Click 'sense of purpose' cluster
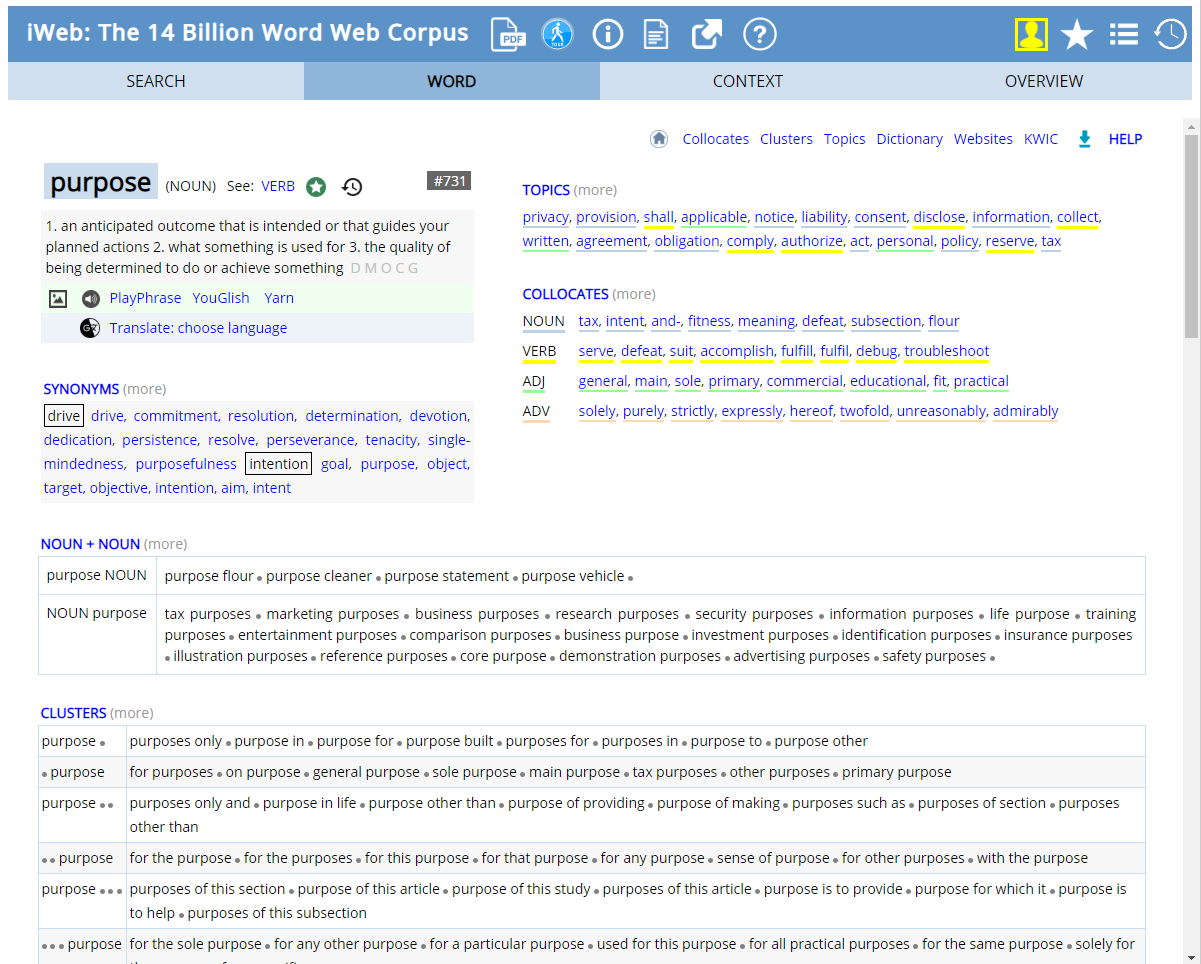Image resolution: width=1201 pixels, height=964 pixels. (773, 858)
